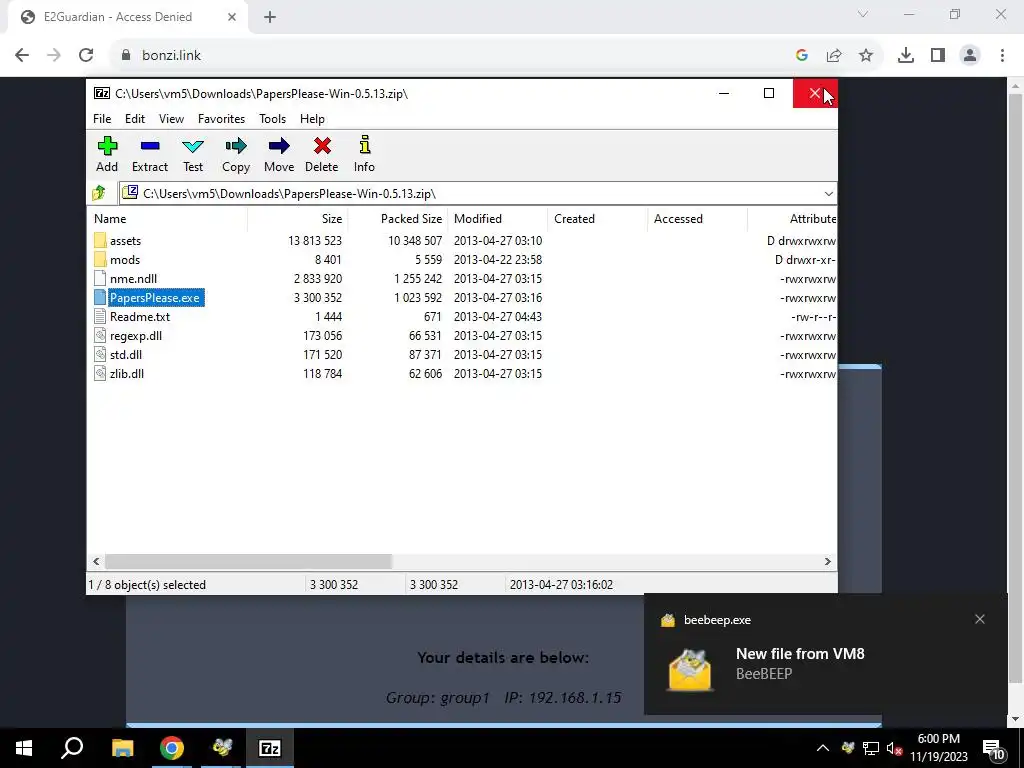
Task: Open 7-Zip window system menu icon
Action: [102, 93]
